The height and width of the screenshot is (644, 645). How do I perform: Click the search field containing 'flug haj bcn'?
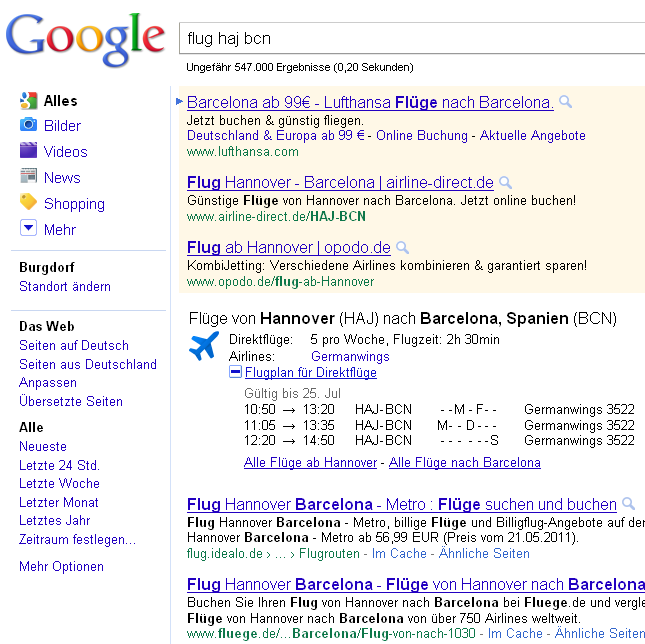click(x=410, y=39)
